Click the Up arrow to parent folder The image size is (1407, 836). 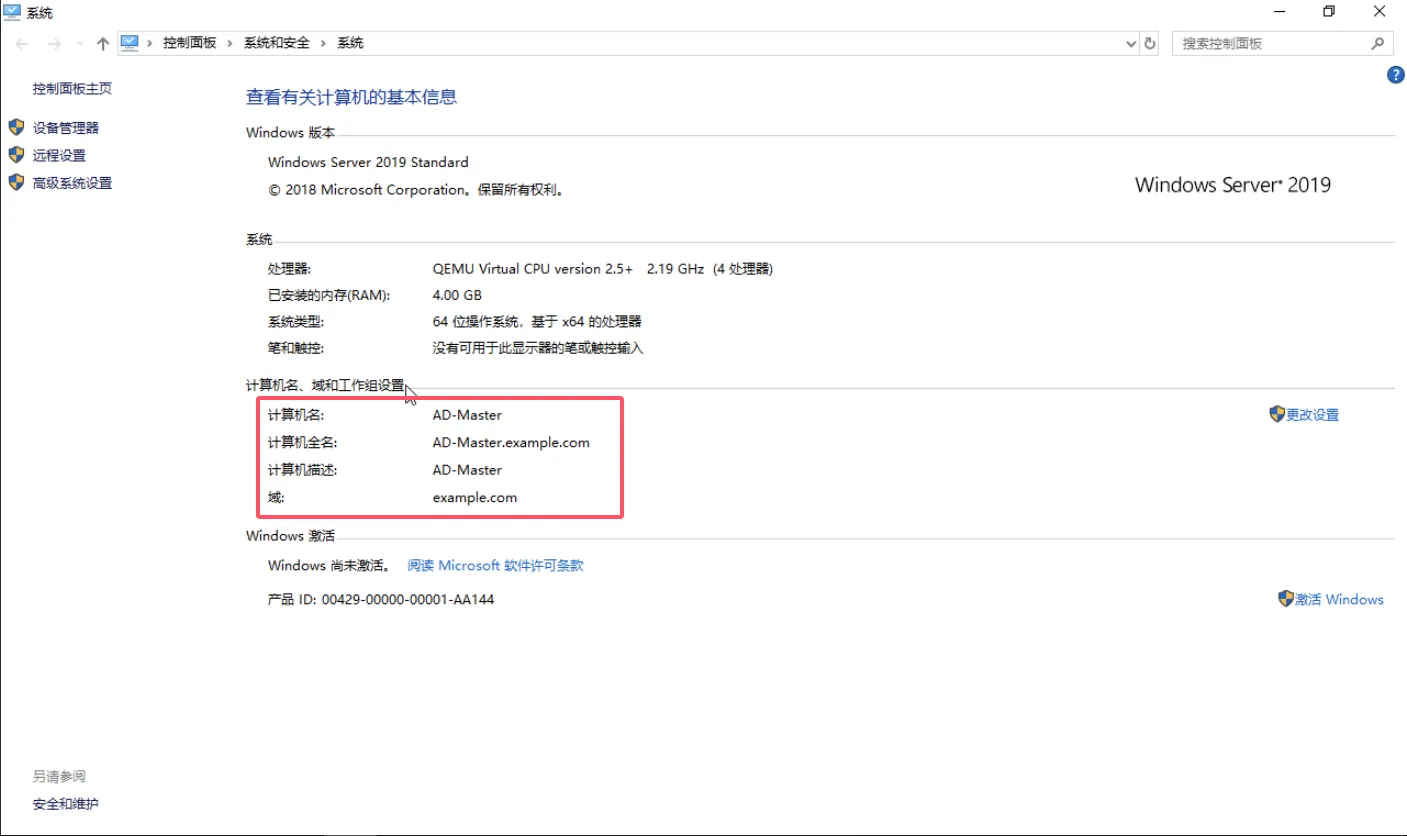coord(102,44)
